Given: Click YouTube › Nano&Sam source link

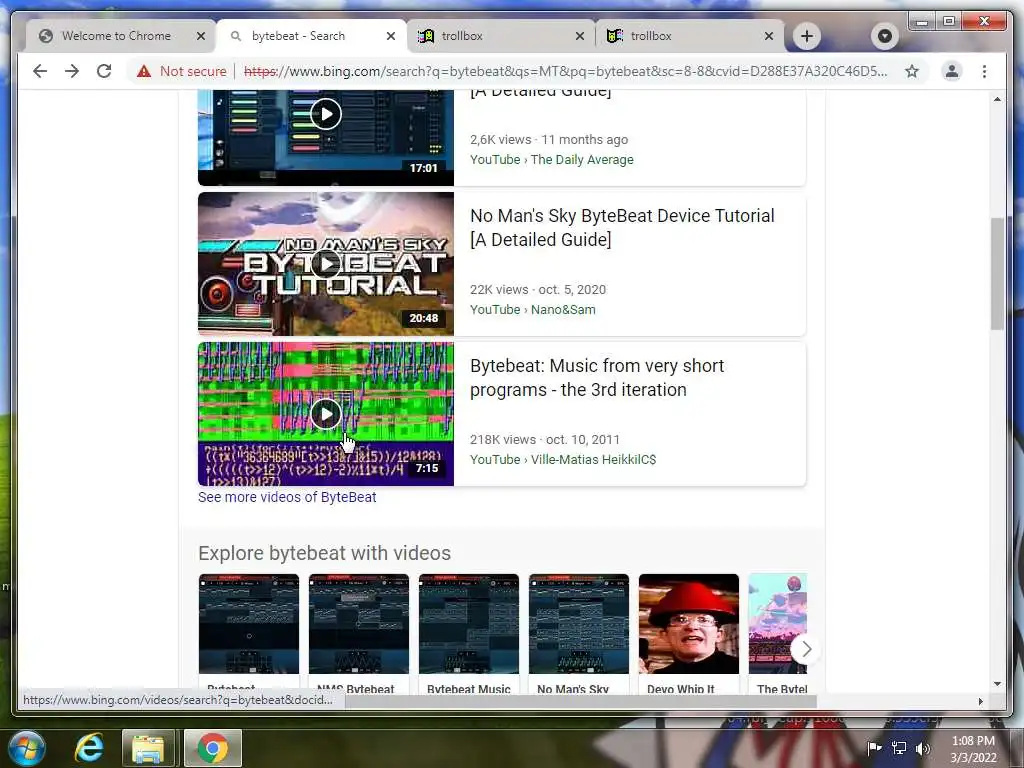Looking at the screenshot, I should (x=533, y=310).
